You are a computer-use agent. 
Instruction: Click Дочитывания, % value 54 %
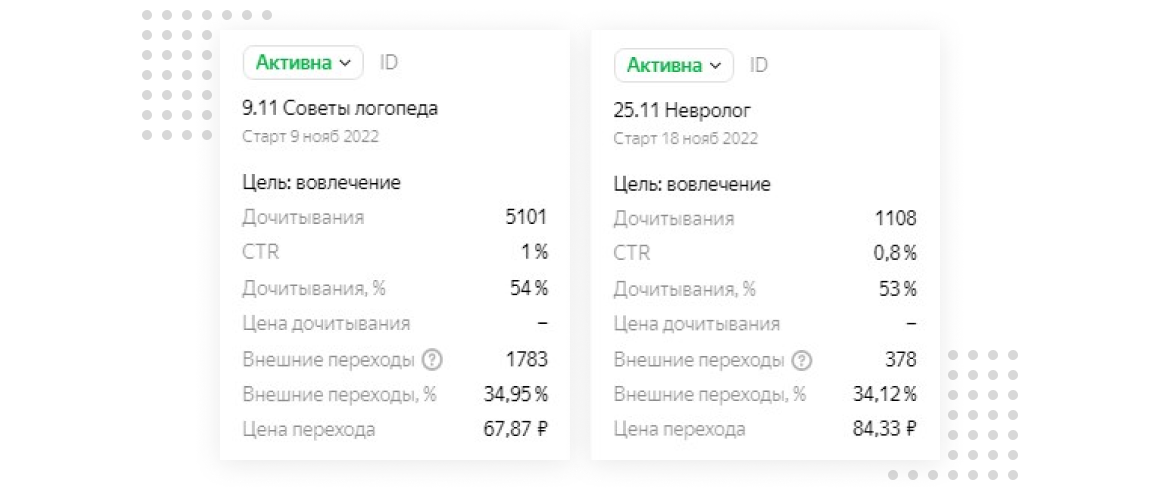coord(529,288)
